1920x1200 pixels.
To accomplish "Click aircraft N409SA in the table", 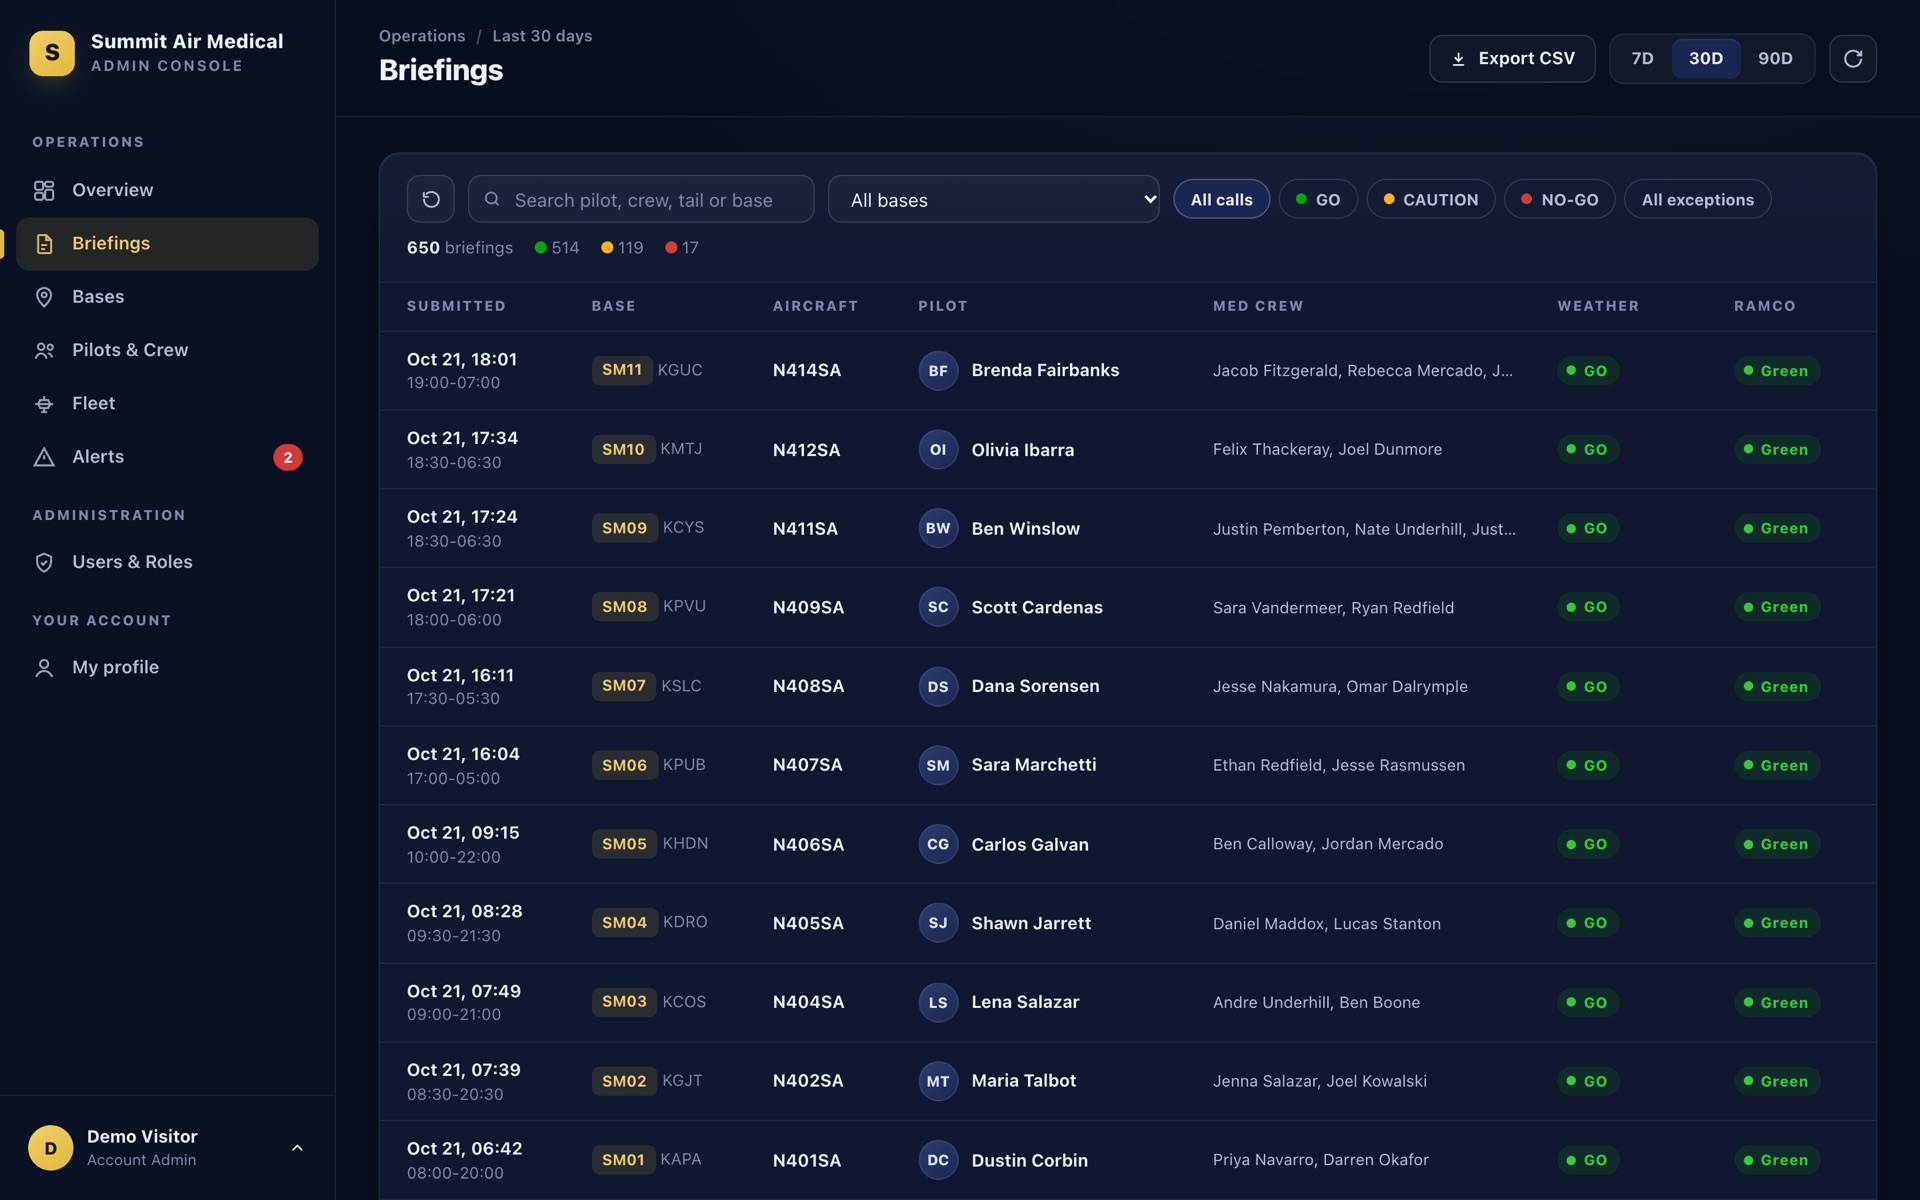I will click(808, 607).
